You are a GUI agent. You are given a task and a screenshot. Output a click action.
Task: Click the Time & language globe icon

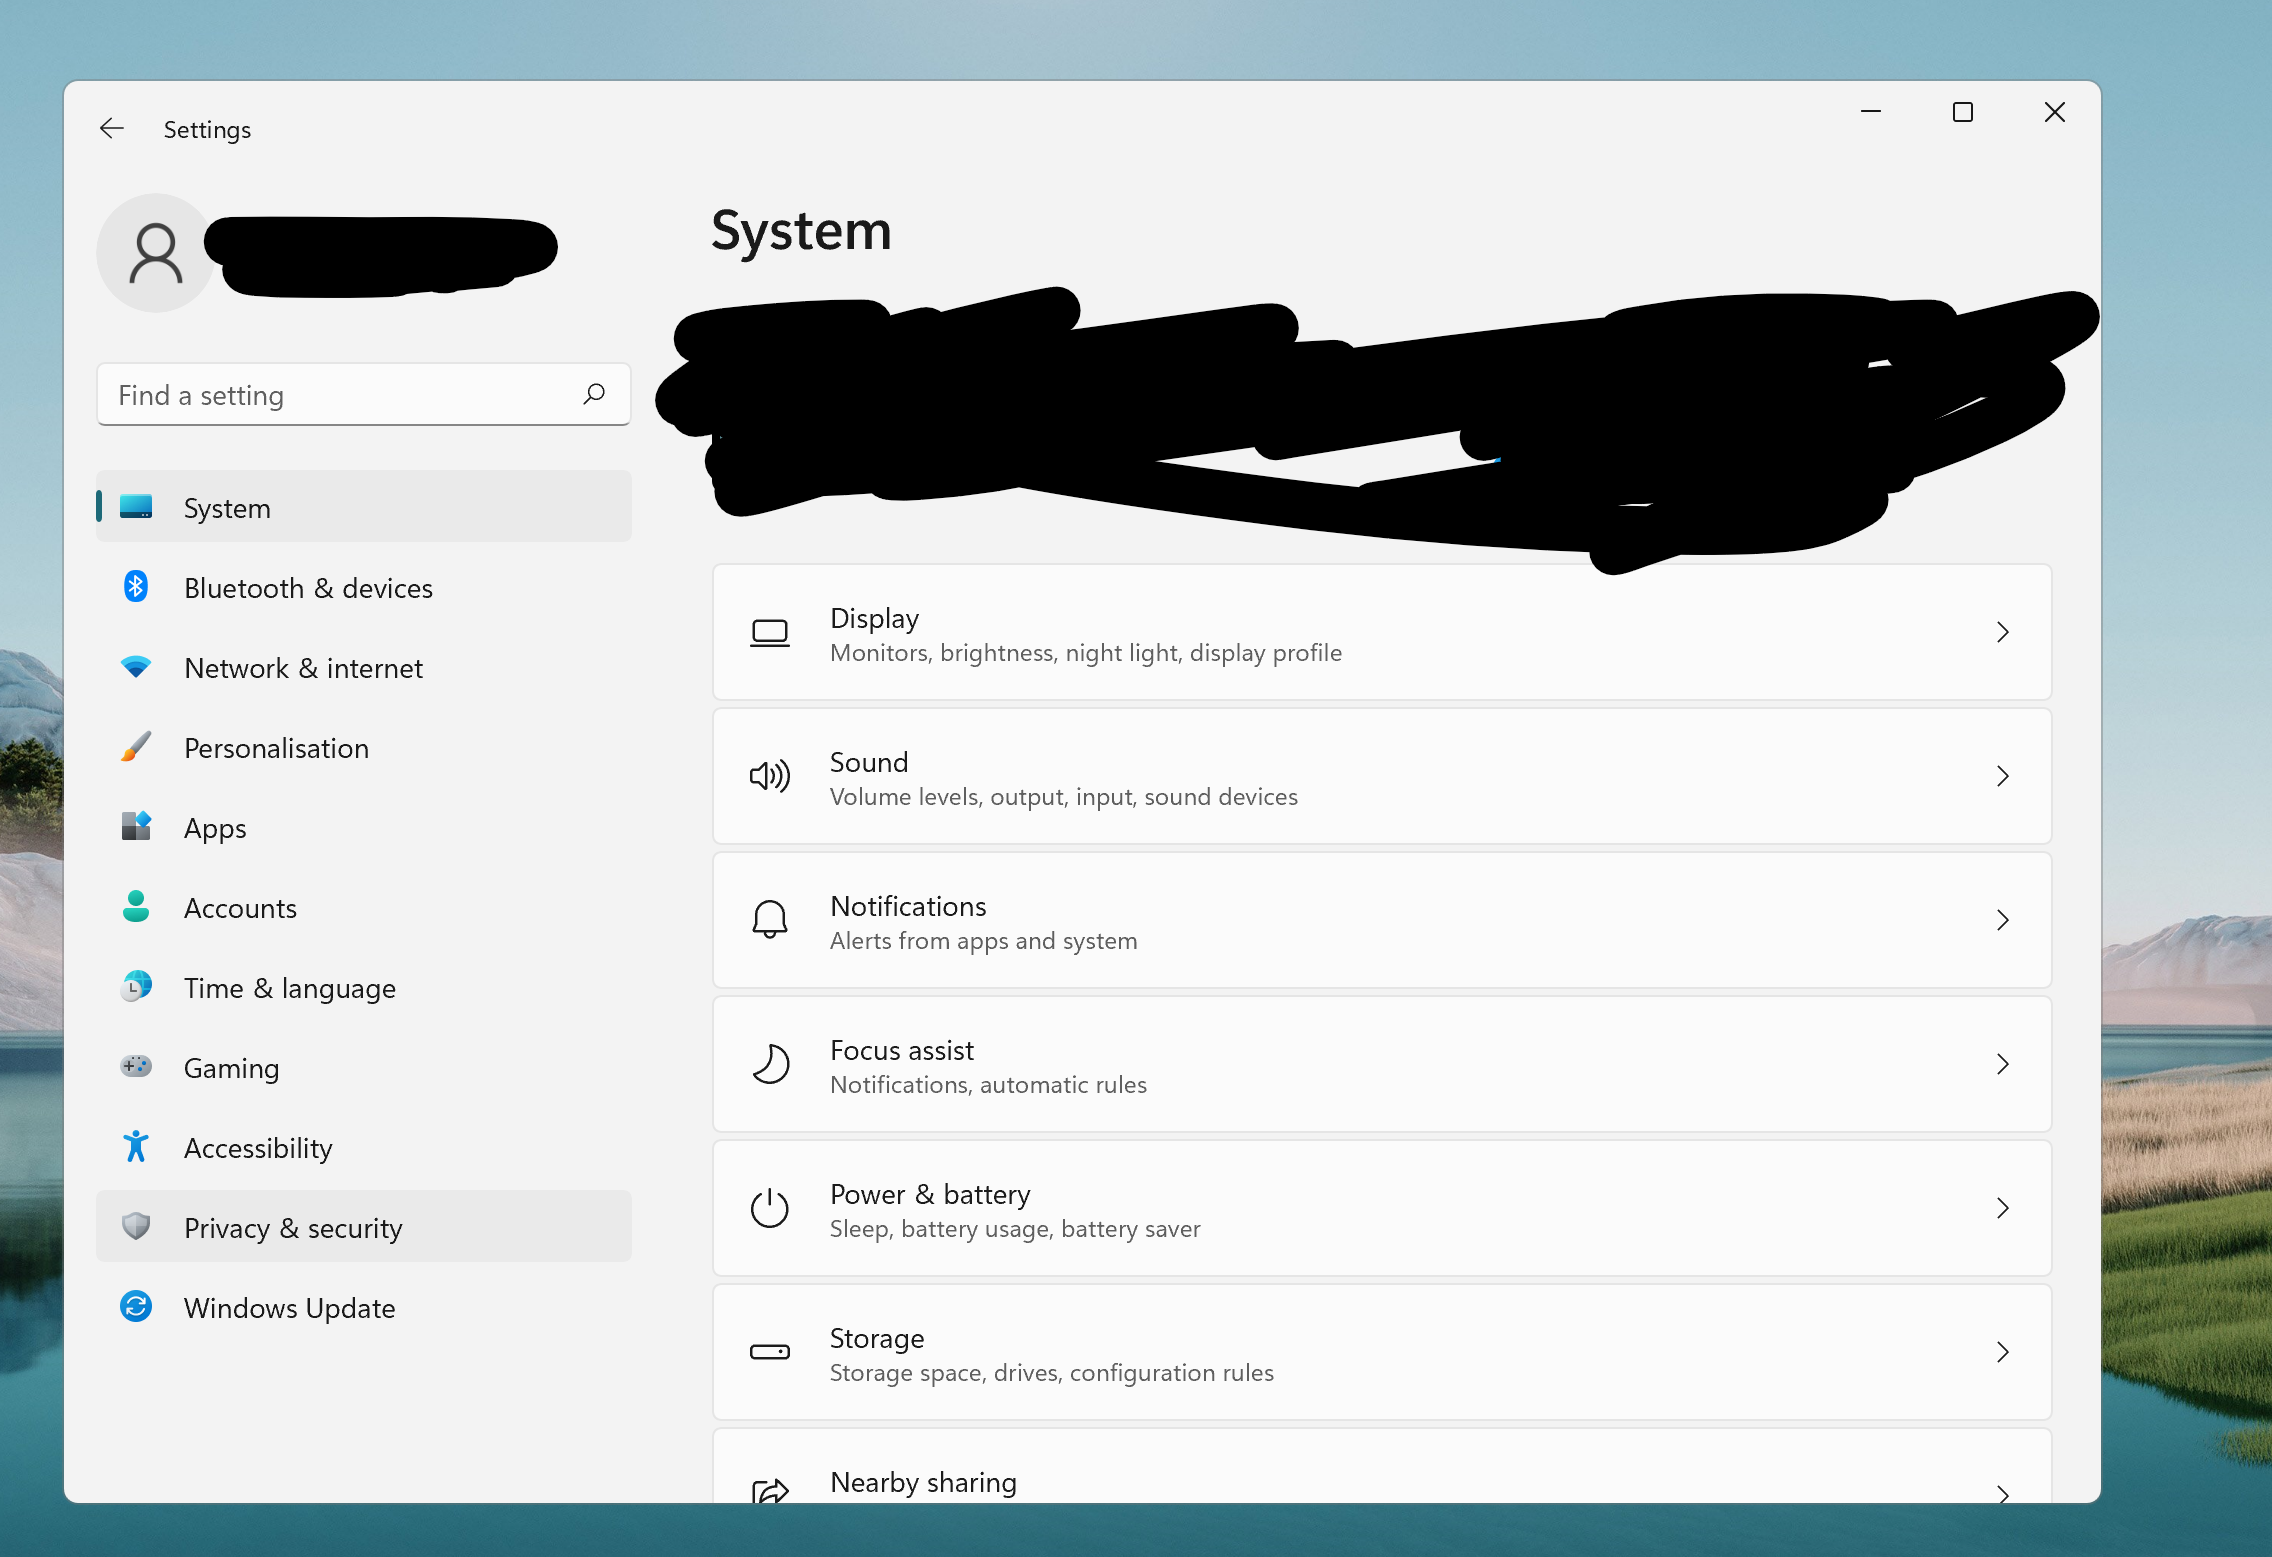coord(136,987)
